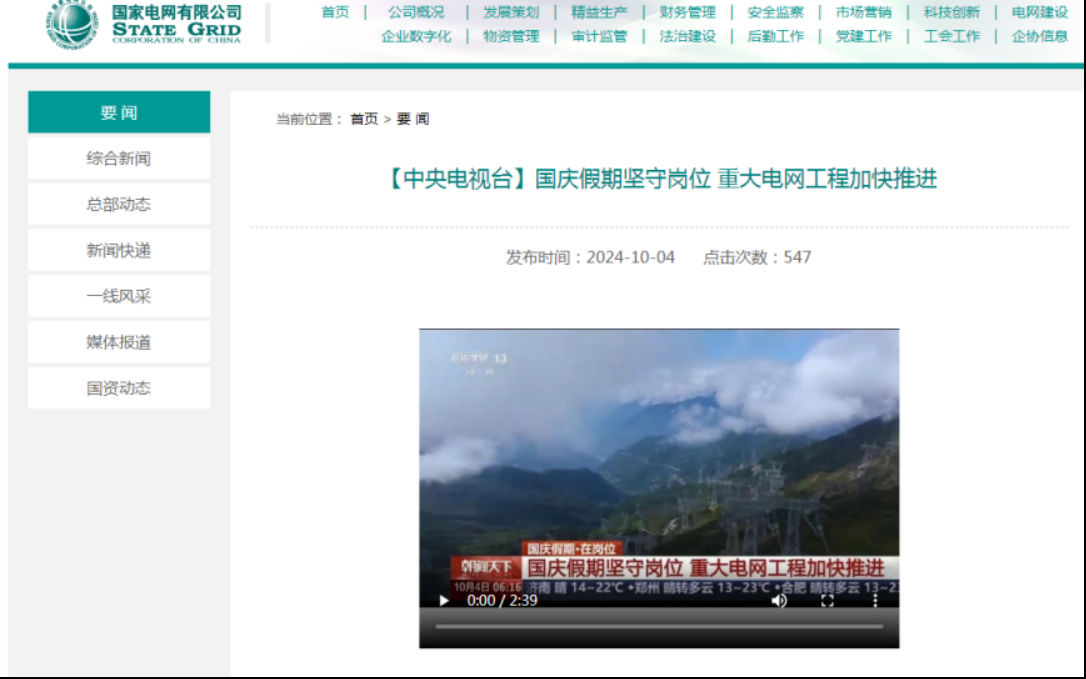Viewport: 1086px width, 679px height.
Task: Open 党建工作 navigation item
Action: [x=863, y=36]
